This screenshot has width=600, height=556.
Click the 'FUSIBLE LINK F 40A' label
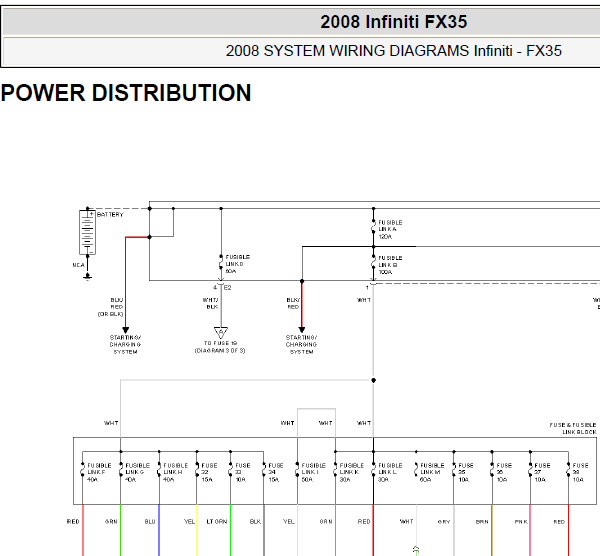click(x=99, y=472)
